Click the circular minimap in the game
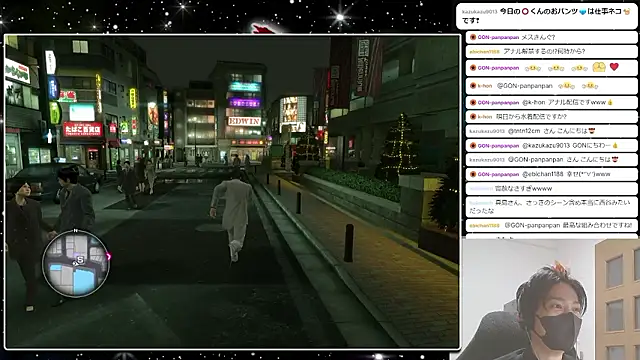640x360 pixels. 76,264
